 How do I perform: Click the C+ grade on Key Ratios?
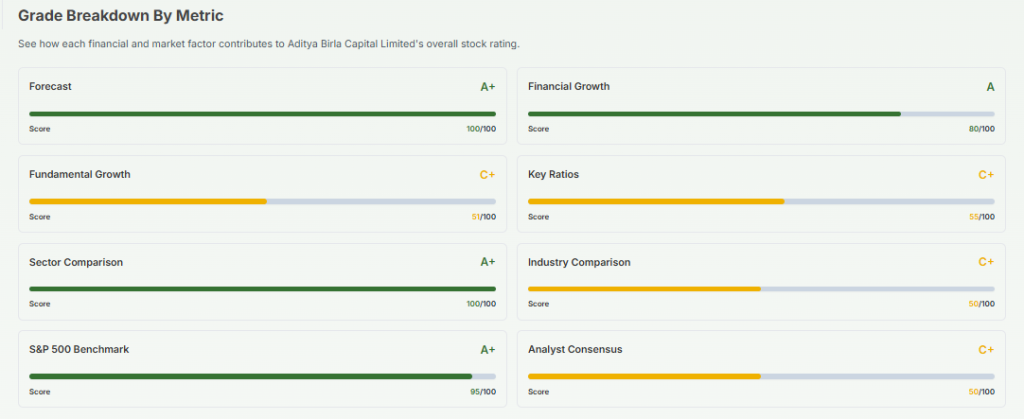point(986,175)
